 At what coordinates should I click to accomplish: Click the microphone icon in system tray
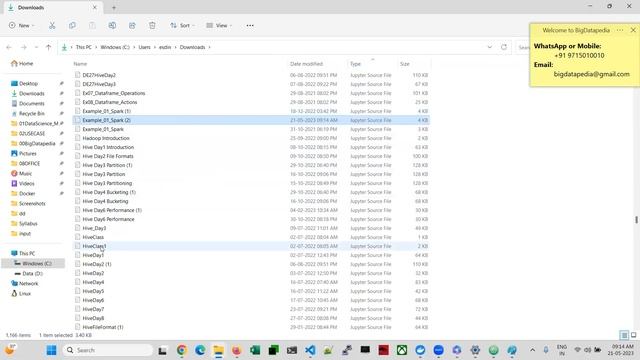546,350
